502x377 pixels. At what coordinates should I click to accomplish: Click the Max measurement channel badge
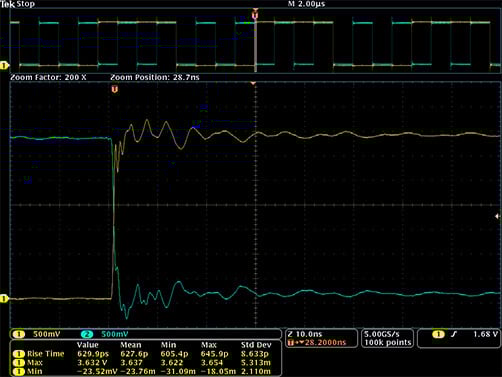(19, 362)
